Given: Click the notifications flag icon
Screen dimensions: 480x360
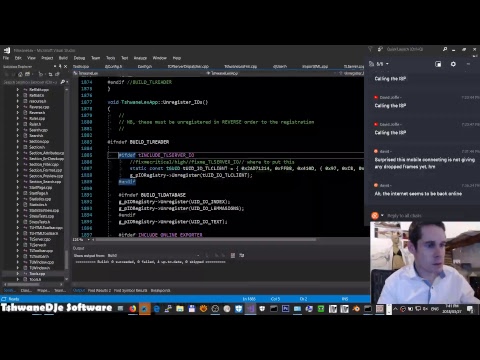Looking at the screenshot, I should click(x=370, y=49).
